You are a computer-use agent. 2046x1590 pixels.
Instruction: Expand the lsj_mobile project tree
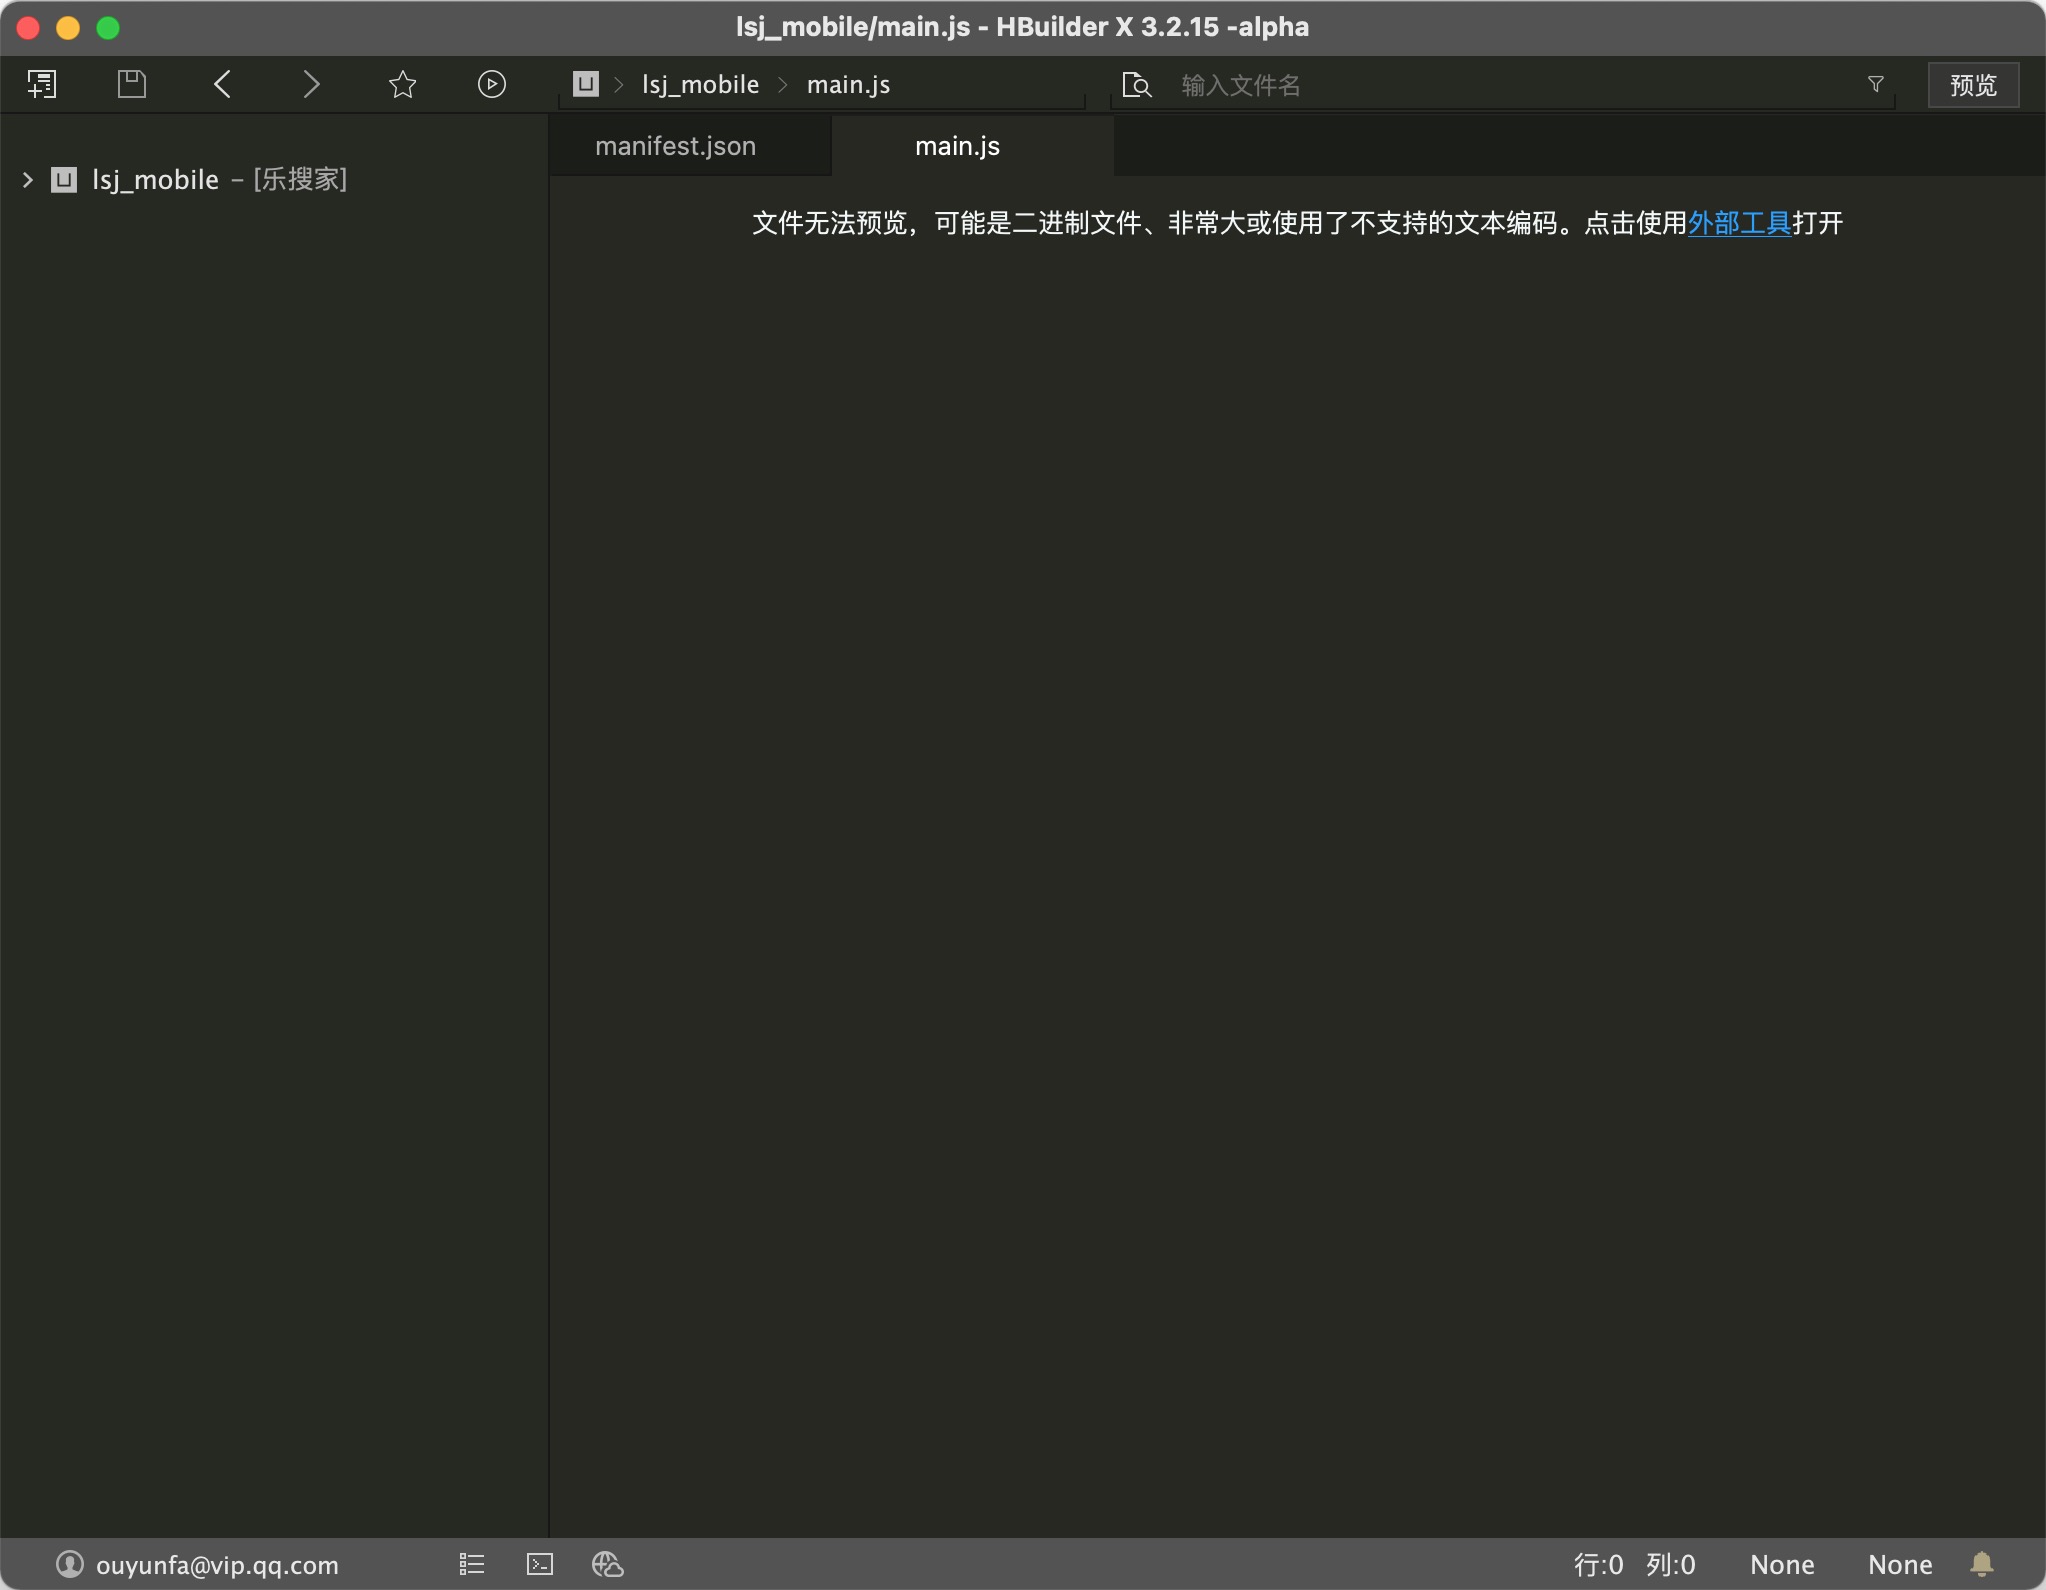(28, 180)
